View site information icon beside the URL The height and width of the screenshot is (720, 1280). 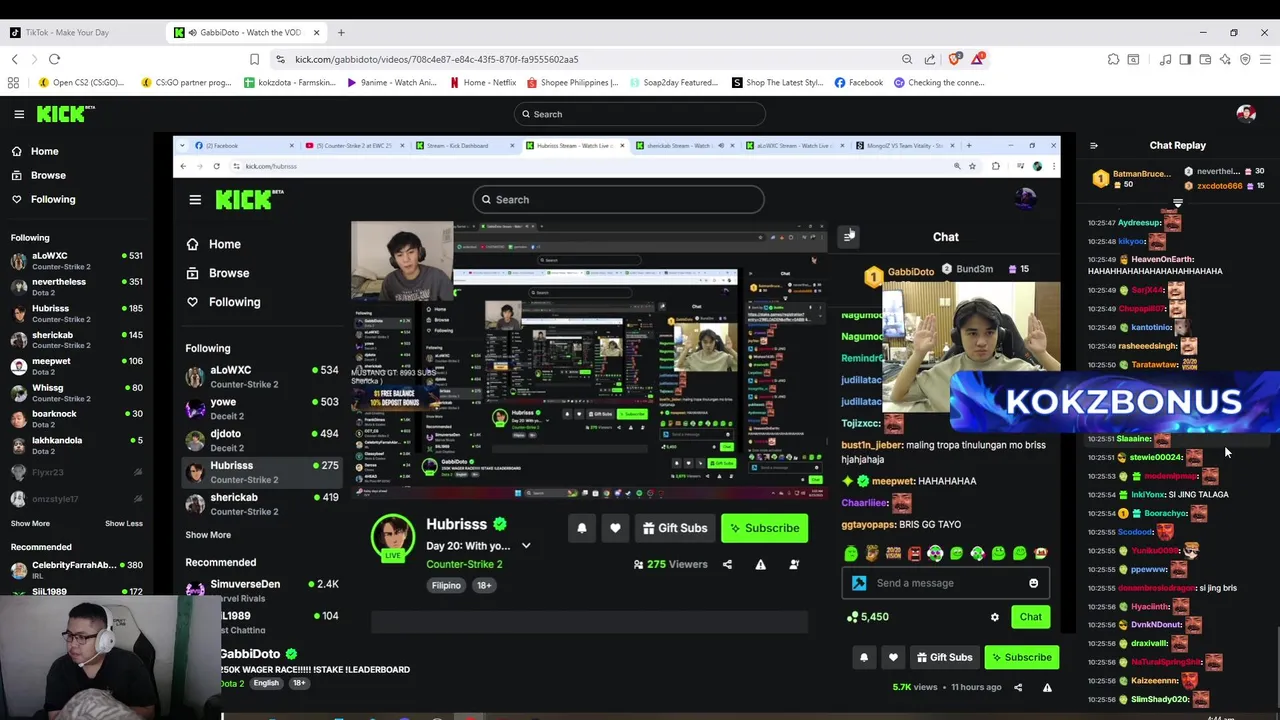click(279, 59)
